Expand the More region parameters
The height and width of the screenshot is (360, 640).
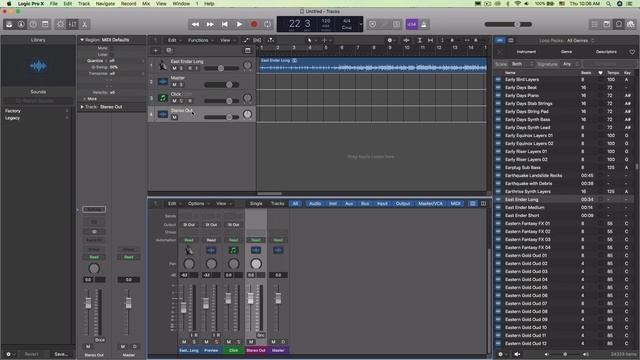(x=84, y=99)
